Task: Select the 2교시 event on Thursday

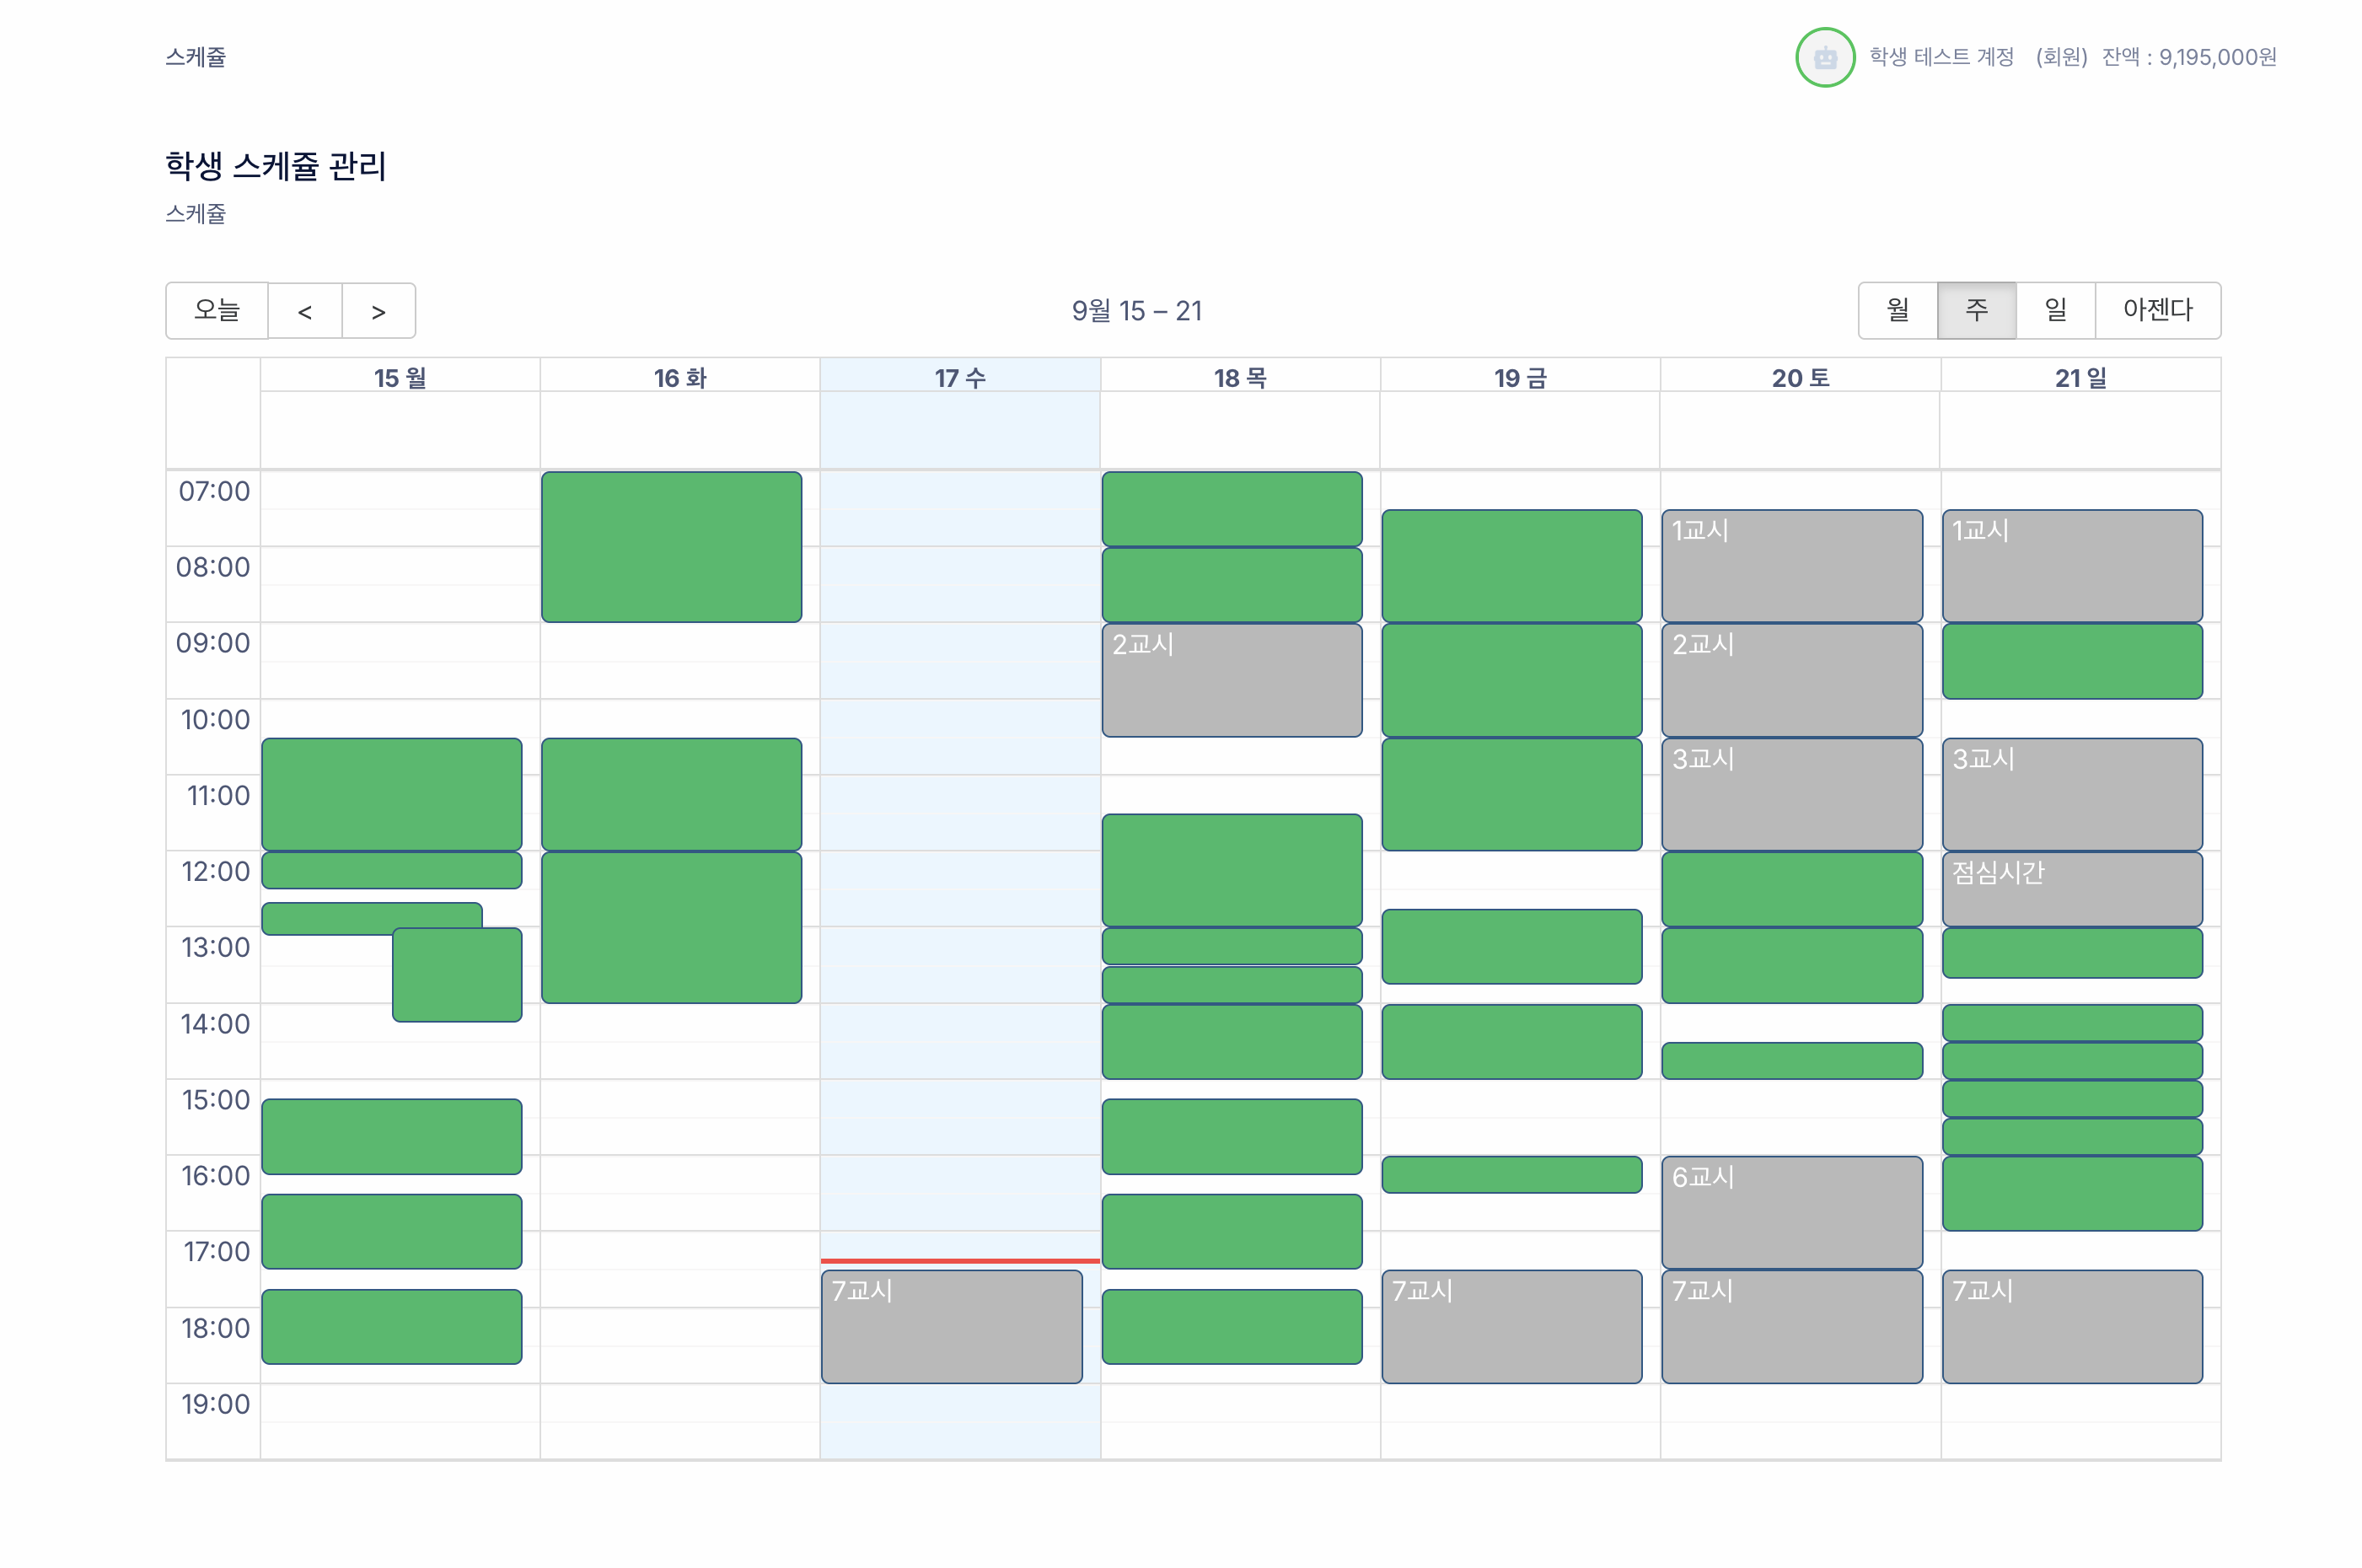Action: point(1231,680)
